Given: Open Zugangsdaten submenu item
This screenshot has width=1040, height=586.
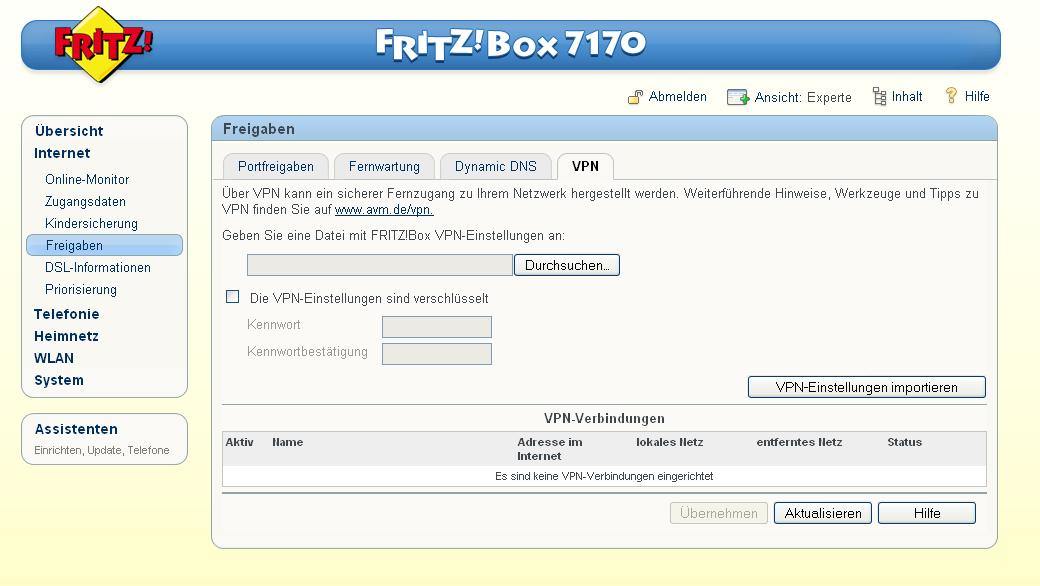Looking at the screenshot, I should coord(85,202).
